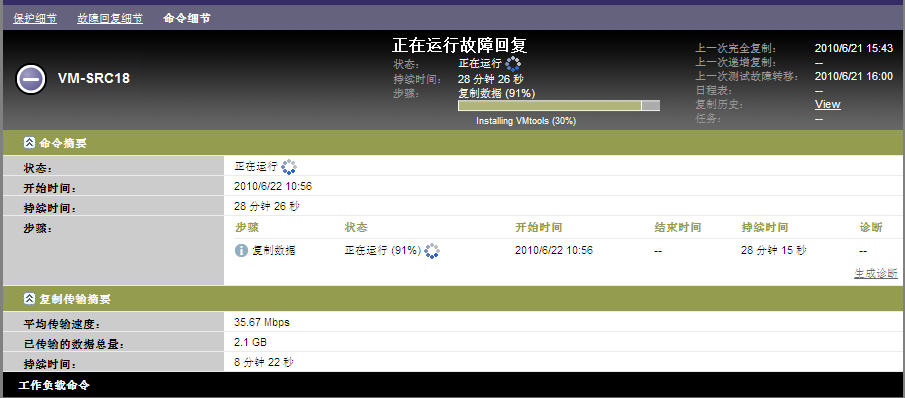
Task: Click the 开始时间 column header
Action: coord(538,227)
